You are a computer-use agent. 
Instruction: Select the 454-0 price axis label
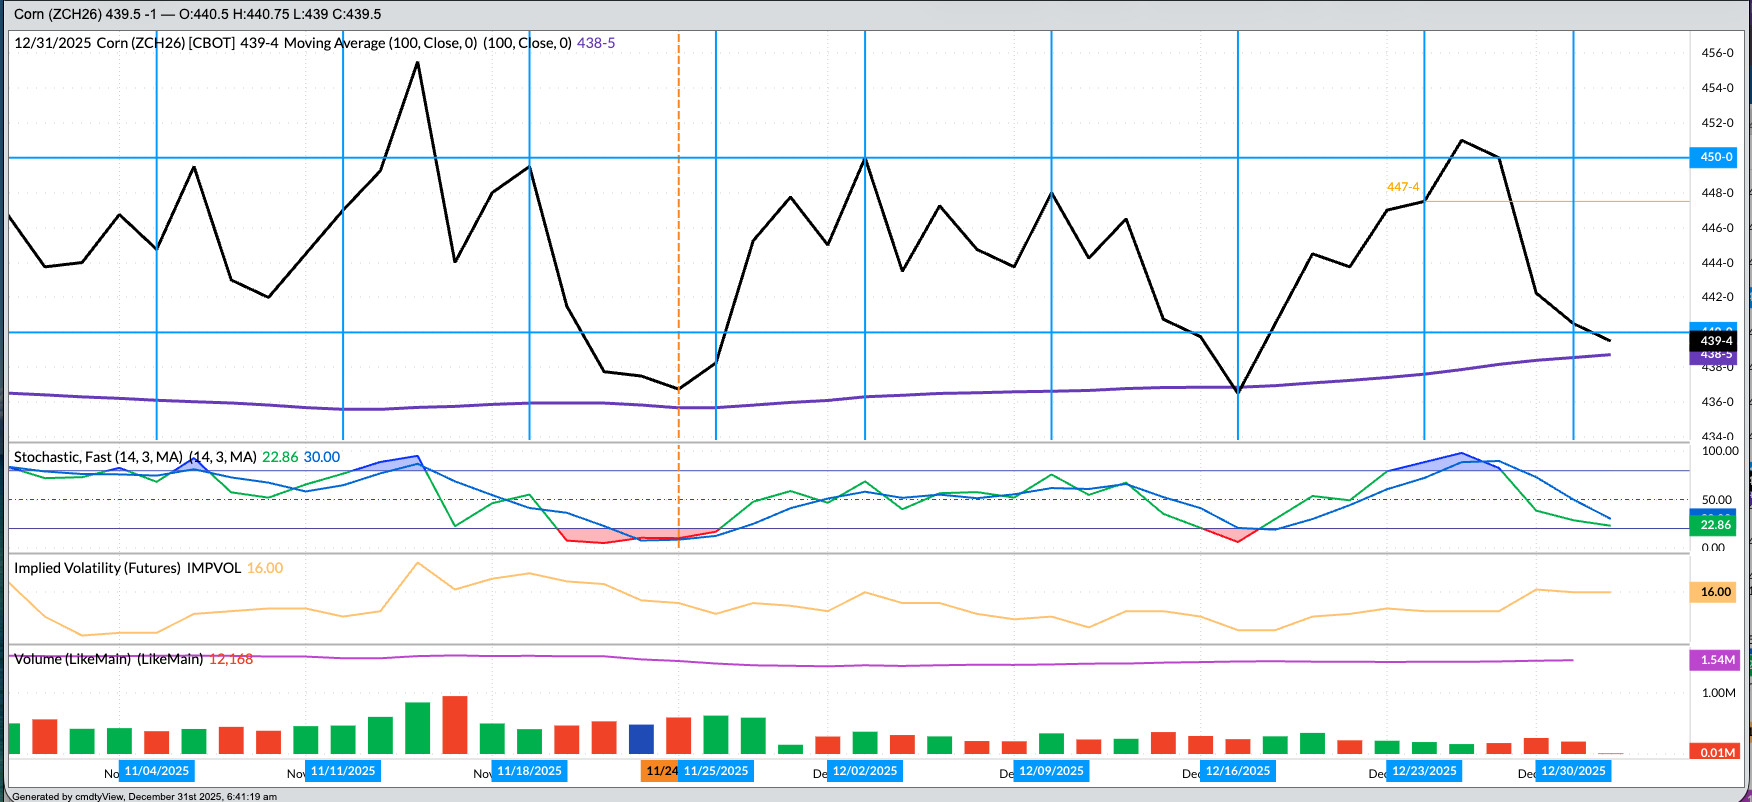pyautogui.click(x=1717, y=88)
